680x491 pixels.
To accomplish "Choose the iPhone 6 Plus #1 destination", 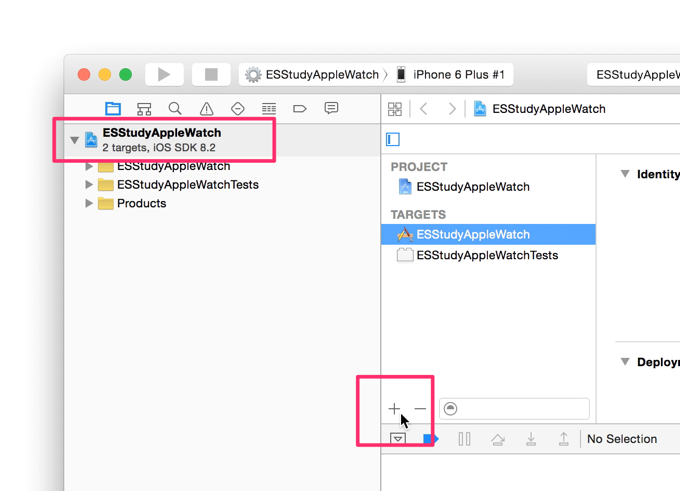I will pyautogui.click(x=451, y=75).
